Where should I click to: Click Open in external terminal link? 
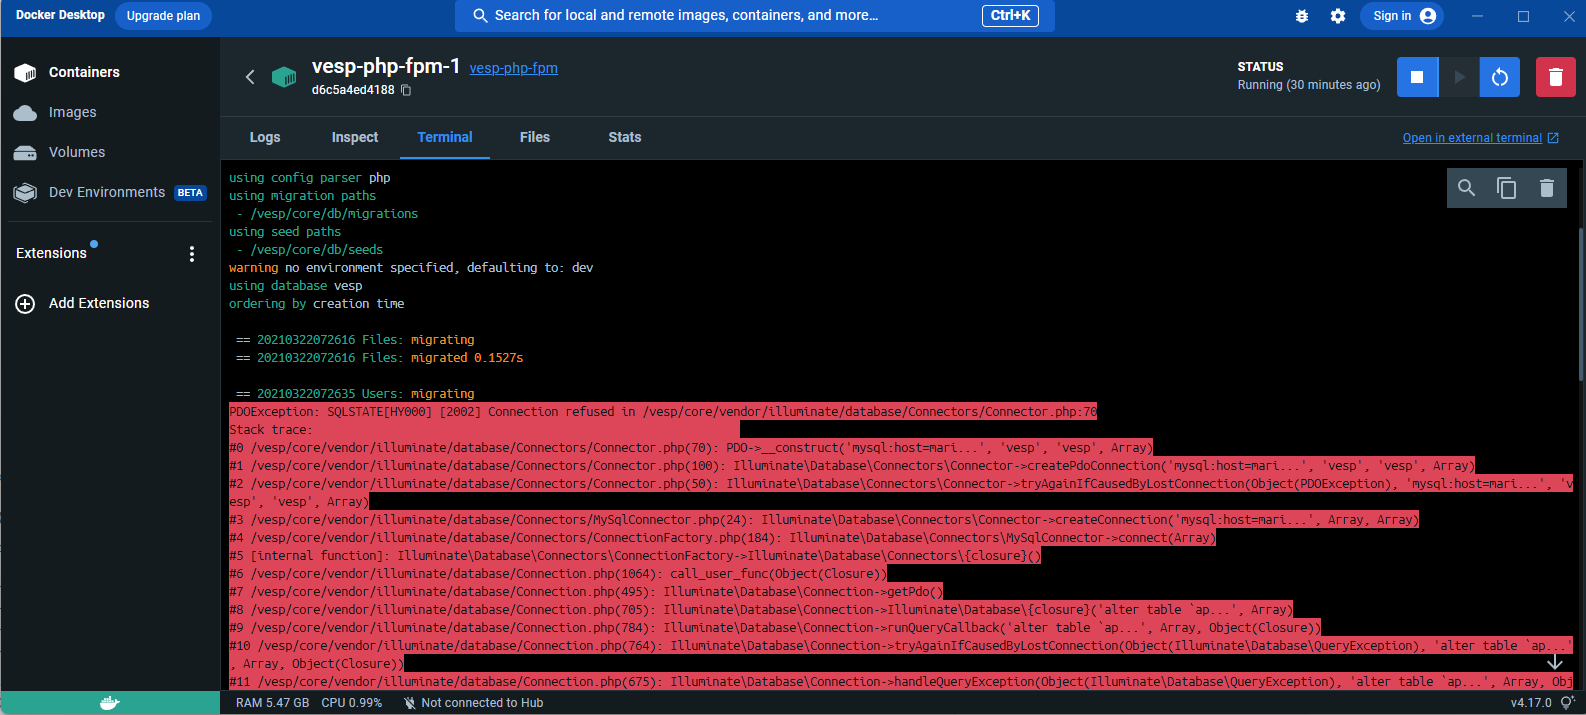coord(1481,138)
